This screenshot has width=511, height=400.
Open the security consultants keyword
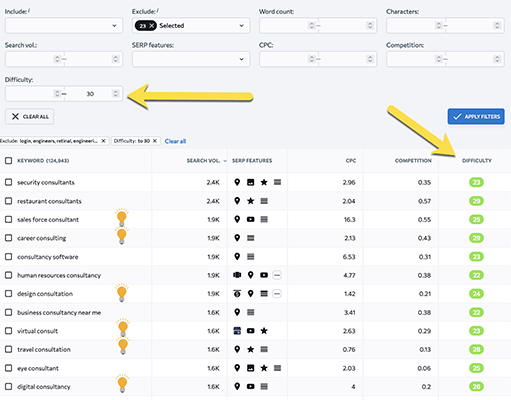(x=46, y=182)
